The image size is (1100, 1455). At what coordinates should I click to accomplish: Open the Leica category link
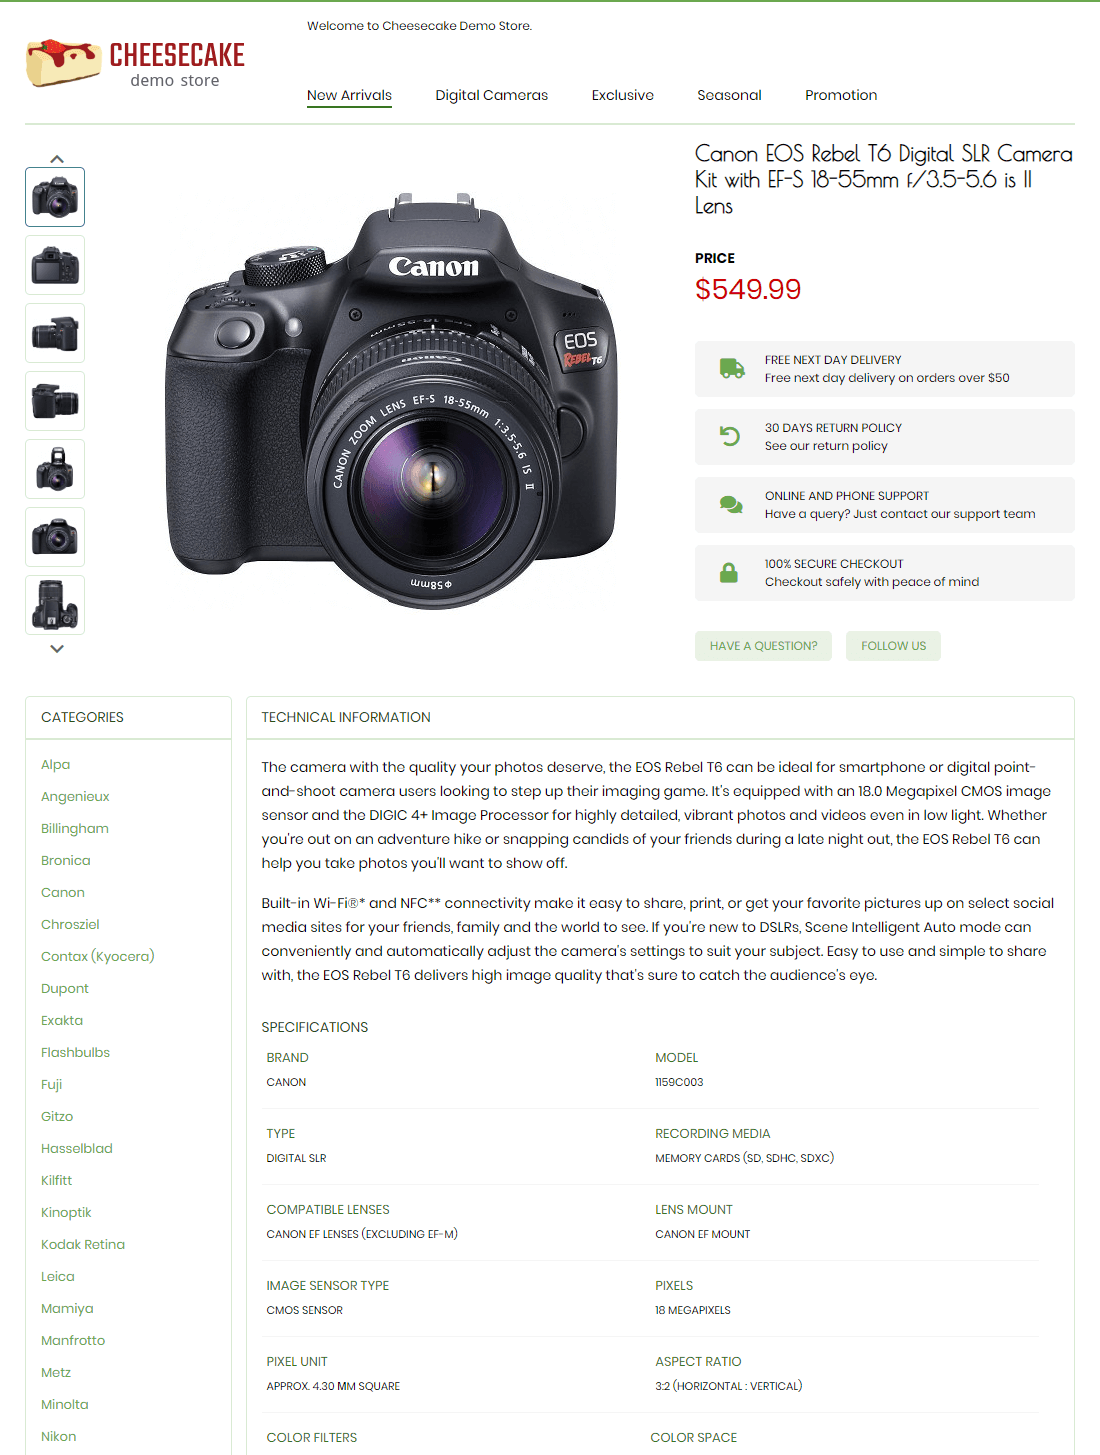58,1276
